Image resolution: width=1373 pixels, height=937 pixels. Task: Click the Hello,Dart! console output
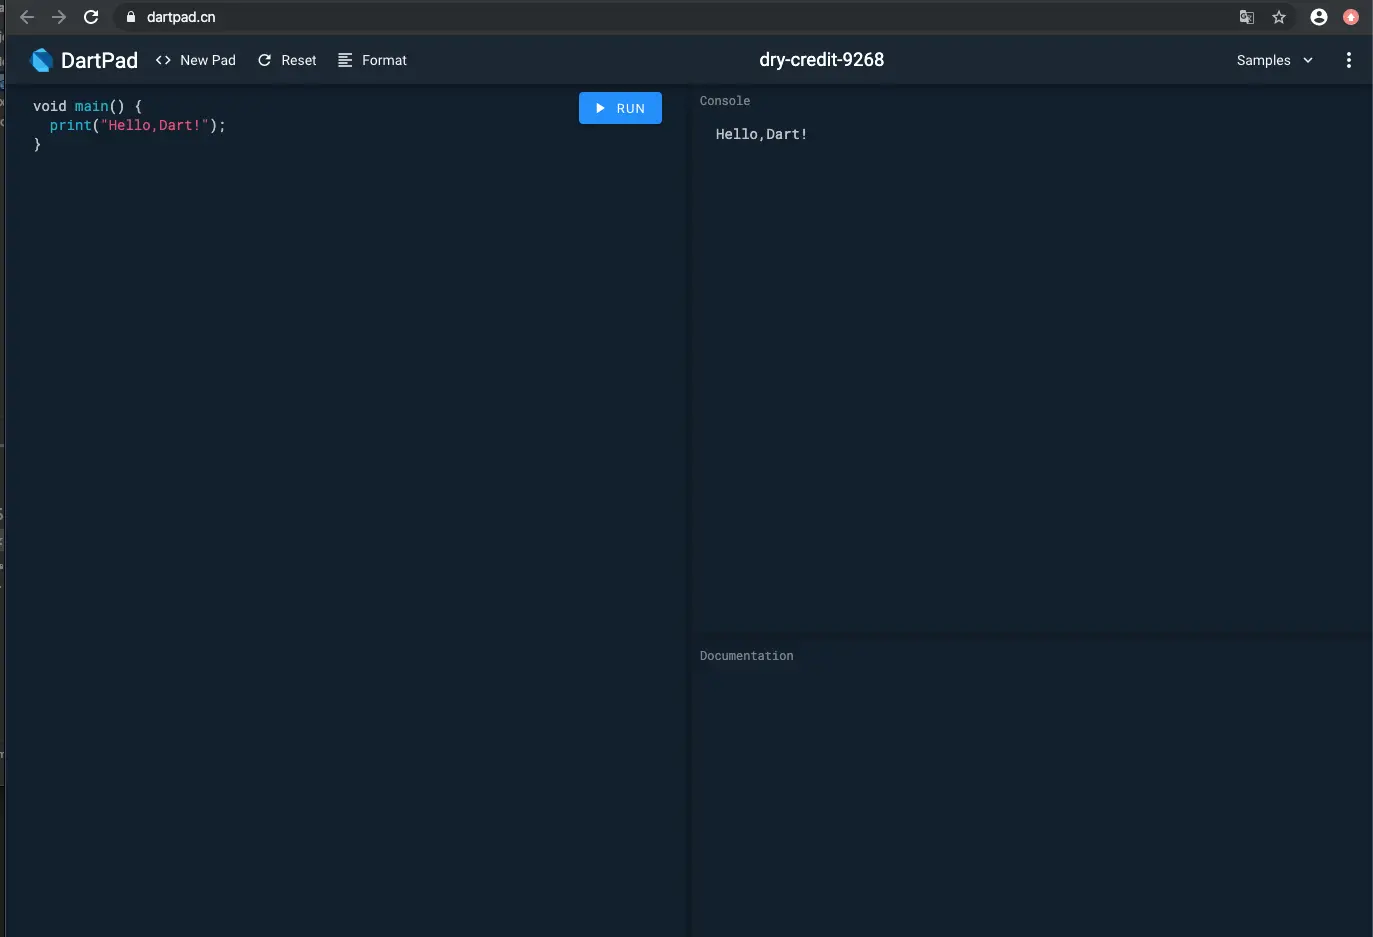761,134
